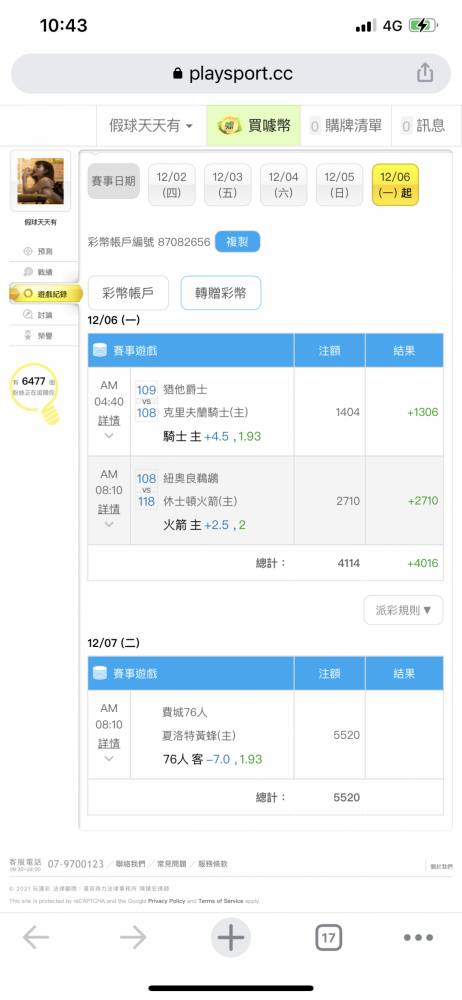Click the 轉贈彩幣 button
Viewport: 462px width, 1000px height.
tap(221, 293)
